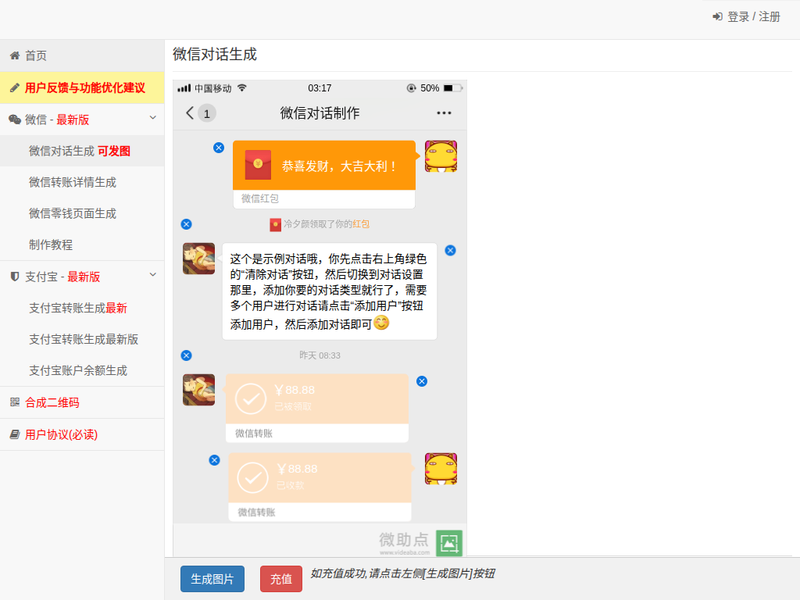Click the home icon beside 首页
Viewport: 800px width, 600px height.
pos(15,55)
